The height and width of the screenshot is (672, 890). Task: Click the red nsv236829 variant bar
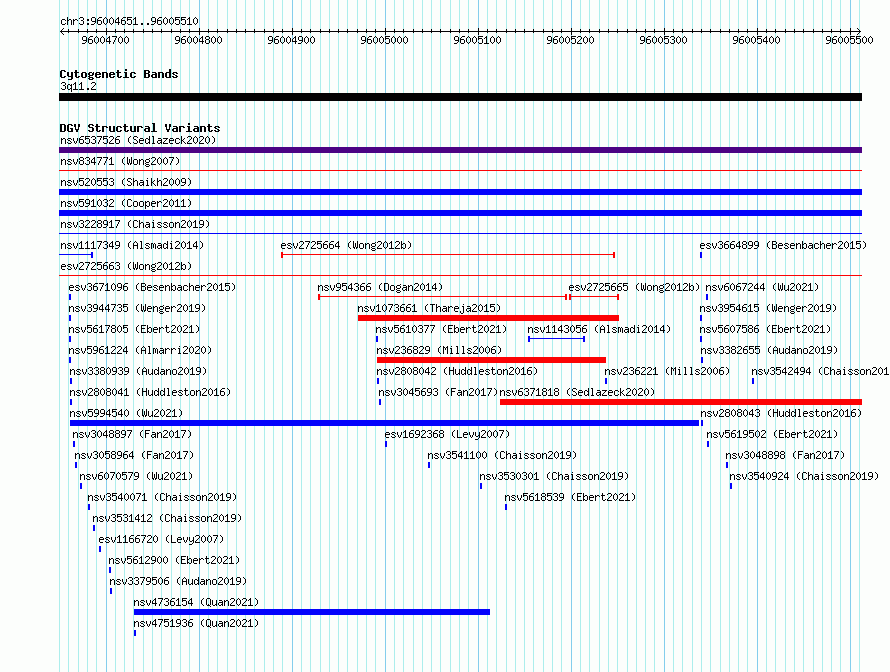(x=492, y=360)
